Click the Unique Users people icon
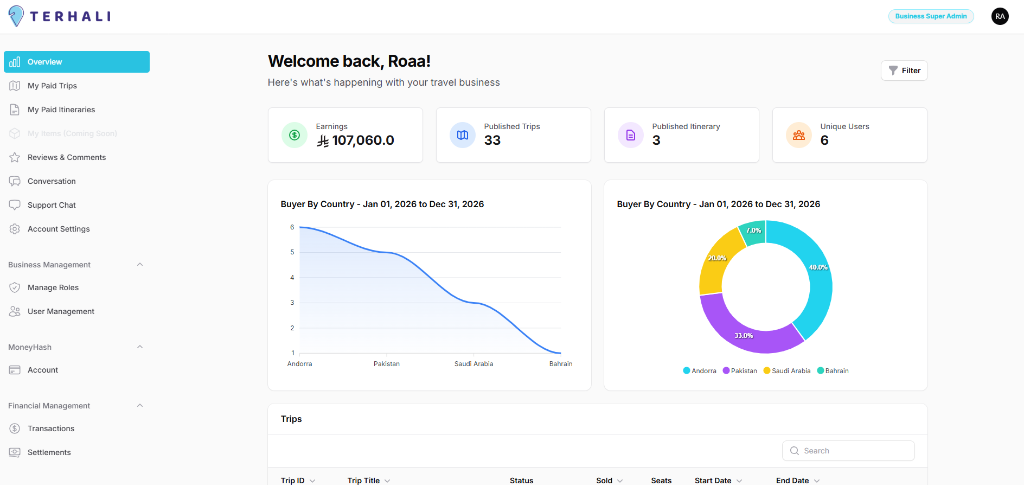The image size is (1024, 485). point(798,135)
